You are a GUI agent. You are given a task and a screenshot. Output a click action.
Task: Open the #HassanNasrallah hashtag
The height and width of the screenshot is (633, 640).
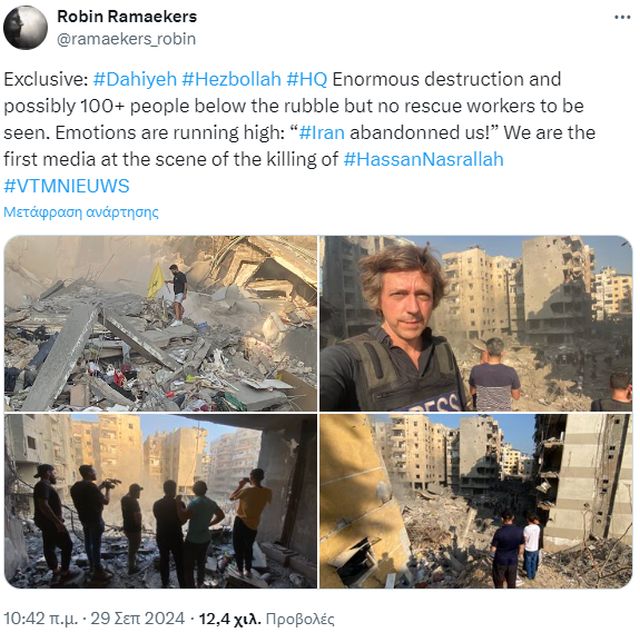423,159
